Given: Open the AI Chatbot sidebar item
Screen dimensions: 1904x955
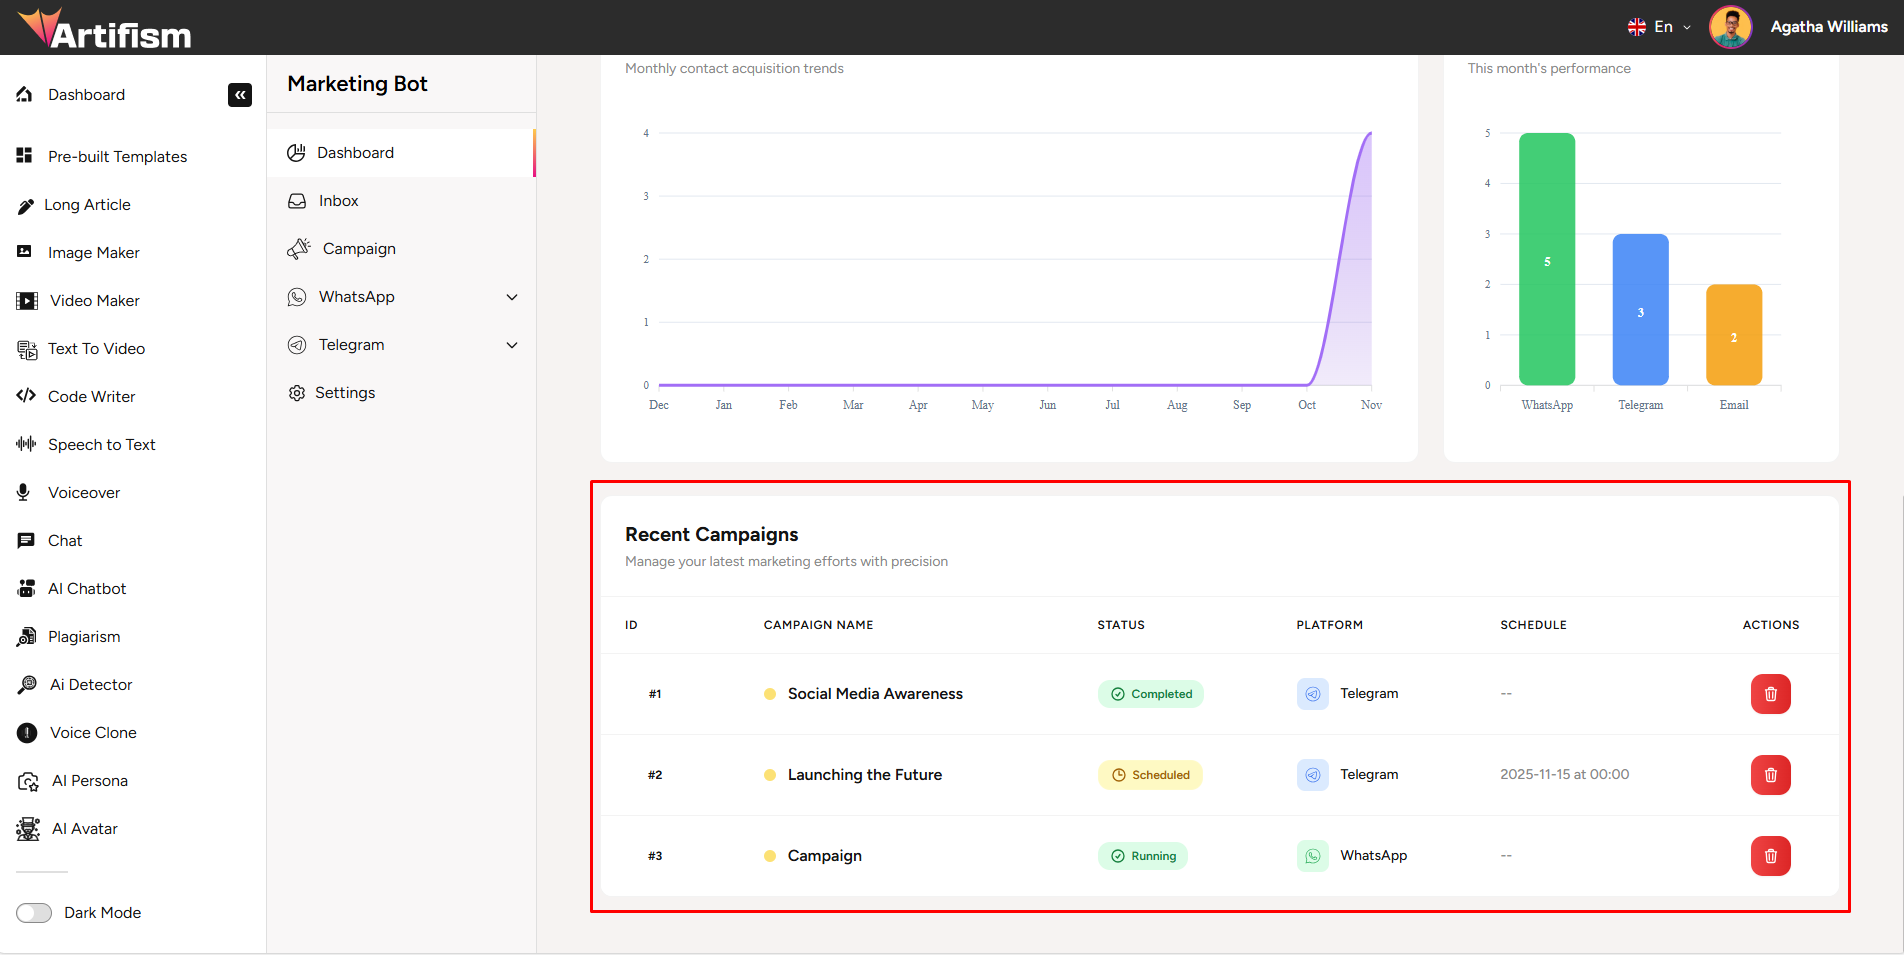Looking at the screenshot, I should (x=87, y=589).
